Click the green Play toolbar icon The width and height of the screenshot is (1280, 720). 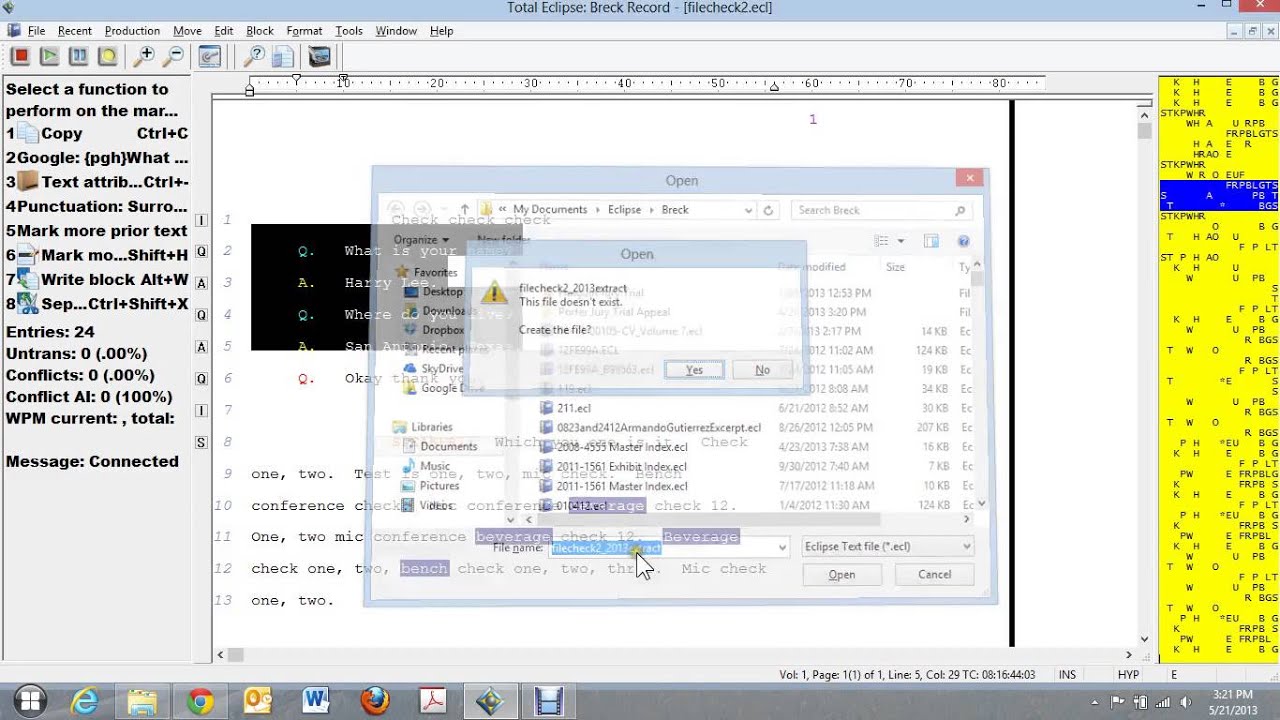tap(49, 56)
